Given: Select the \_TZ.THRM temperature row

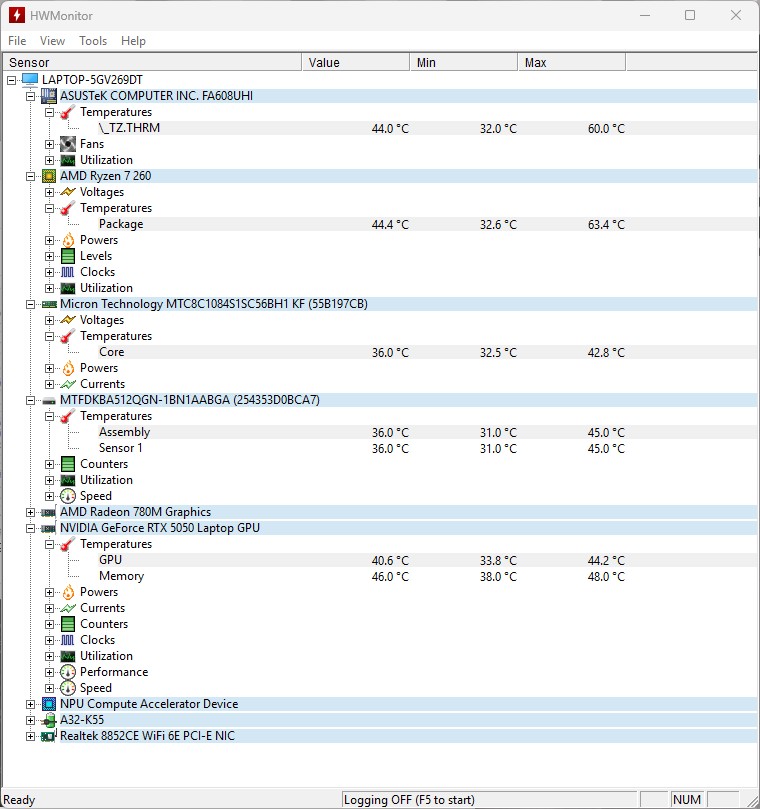Looking at the screenshot, I should pyautogui.click(x=427, y=128).
